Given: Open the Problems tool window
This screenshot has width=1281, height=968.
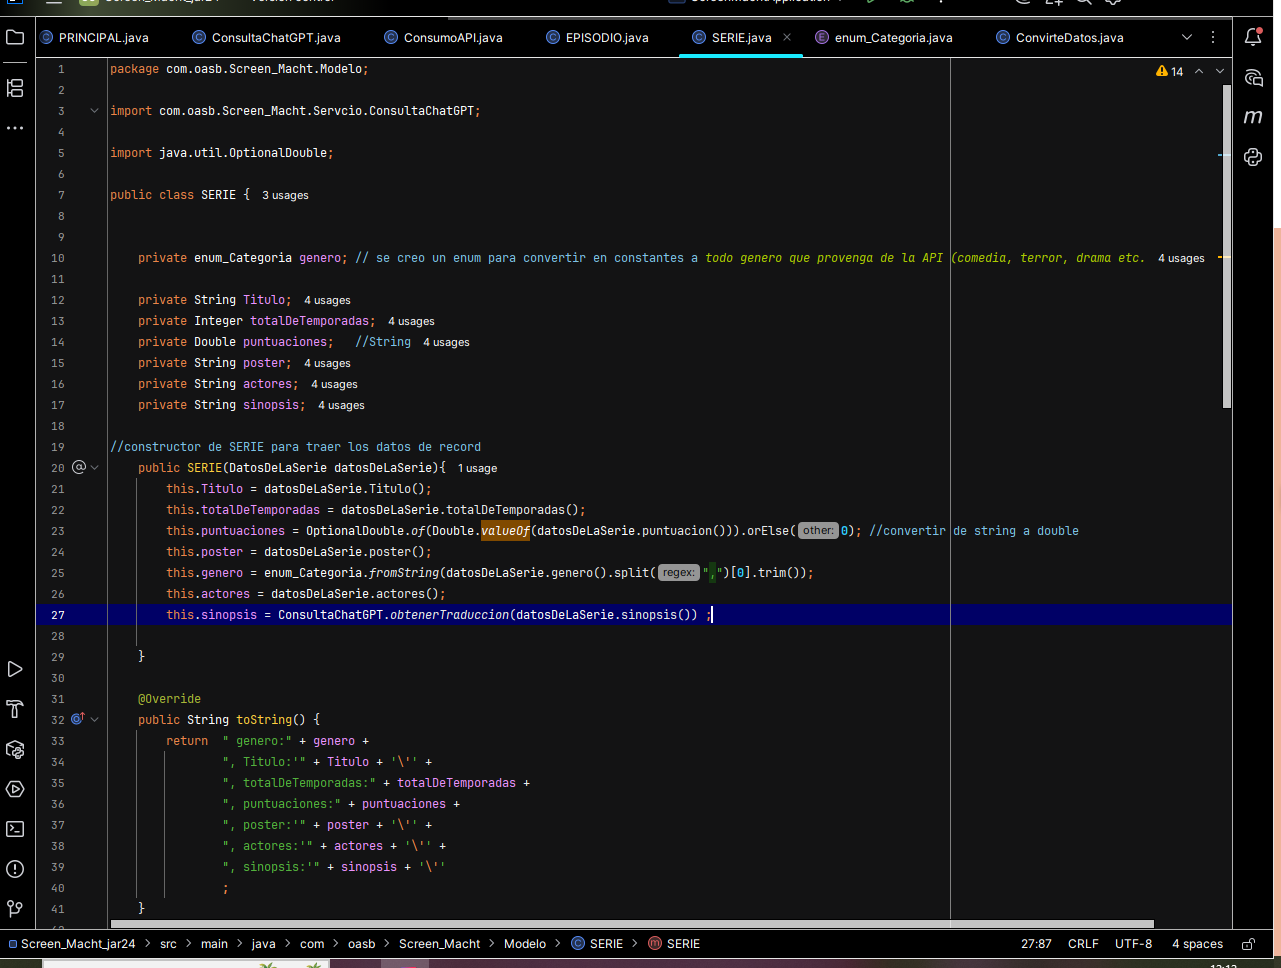Looking at the screenshot, I should (x=15, y=869).
